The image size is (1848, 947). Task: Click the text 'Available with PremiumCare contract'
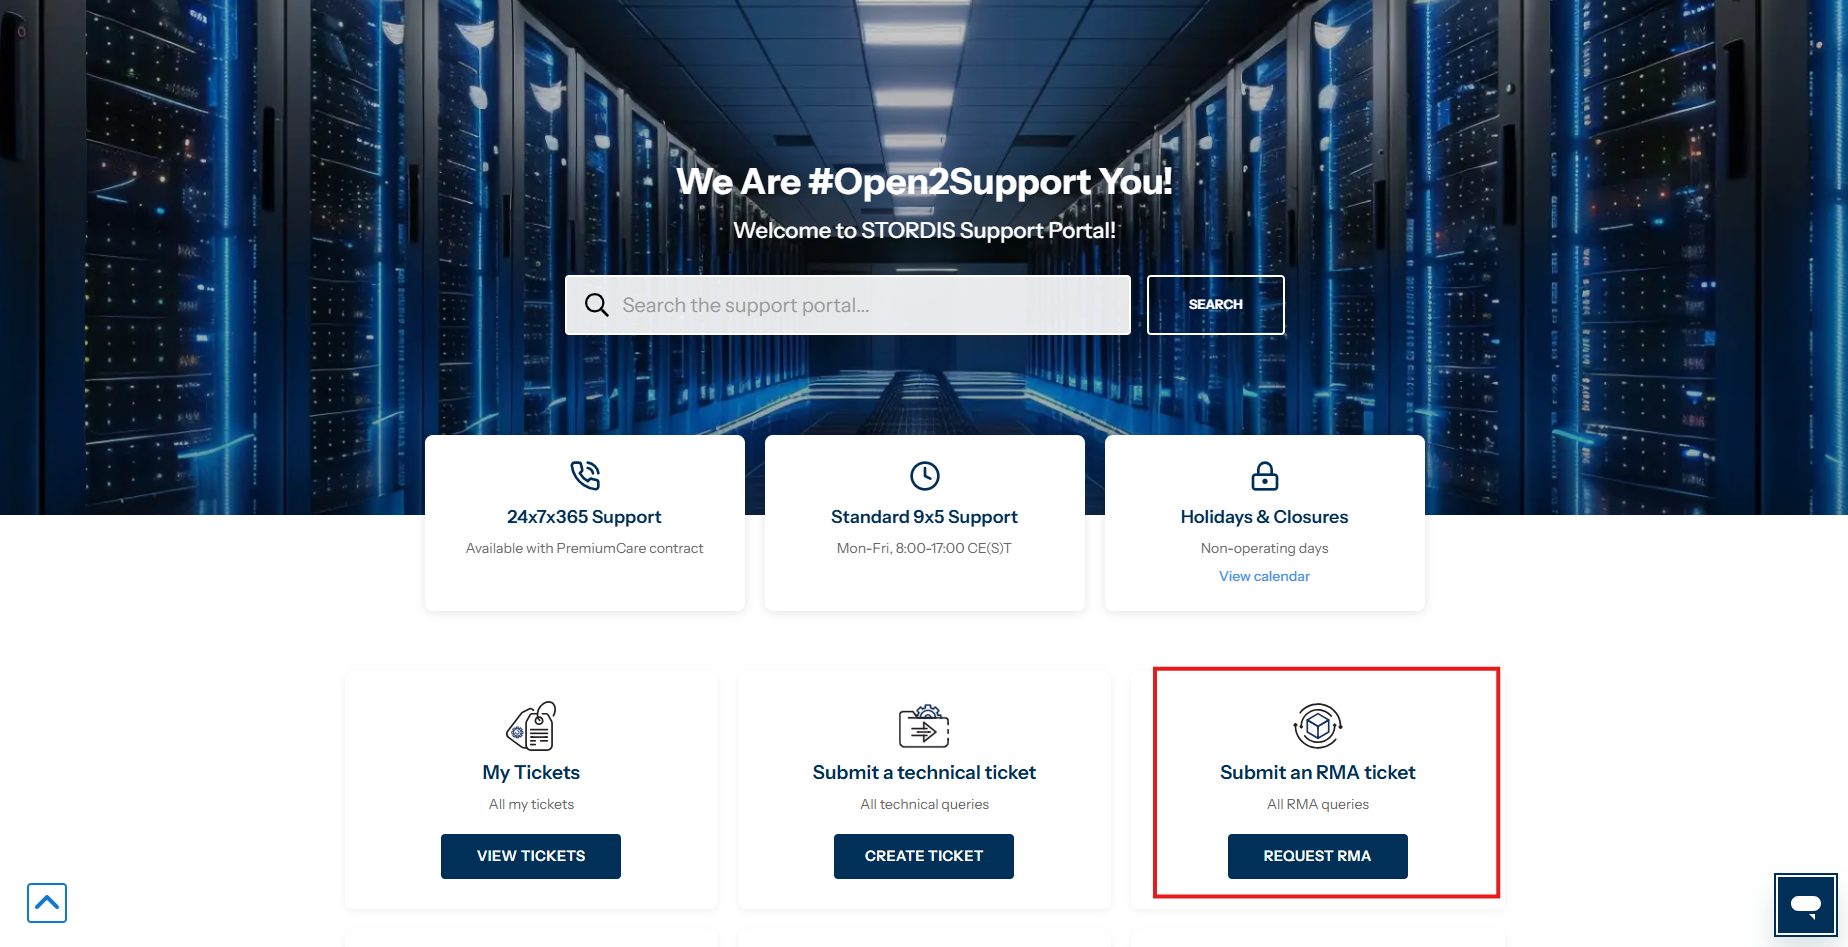tap(584, 548)
